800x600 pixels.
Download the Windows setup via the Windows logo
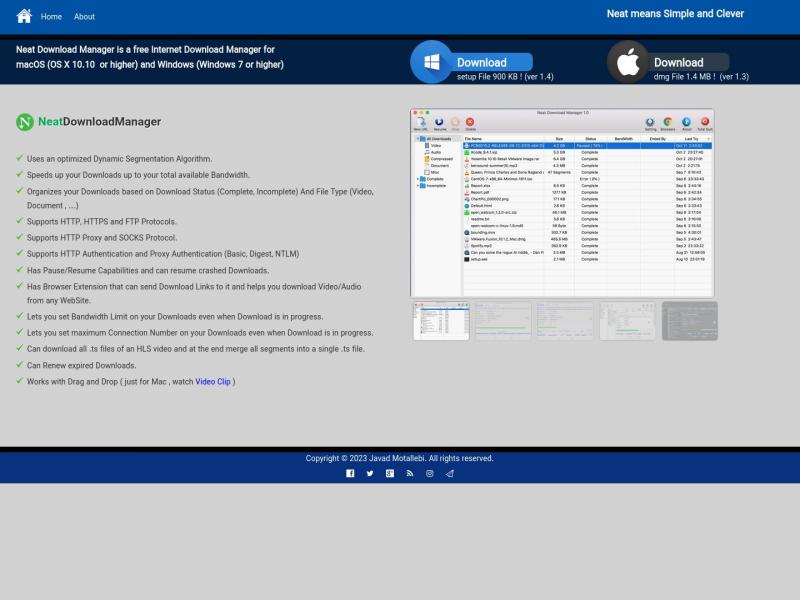coord(431,62)
